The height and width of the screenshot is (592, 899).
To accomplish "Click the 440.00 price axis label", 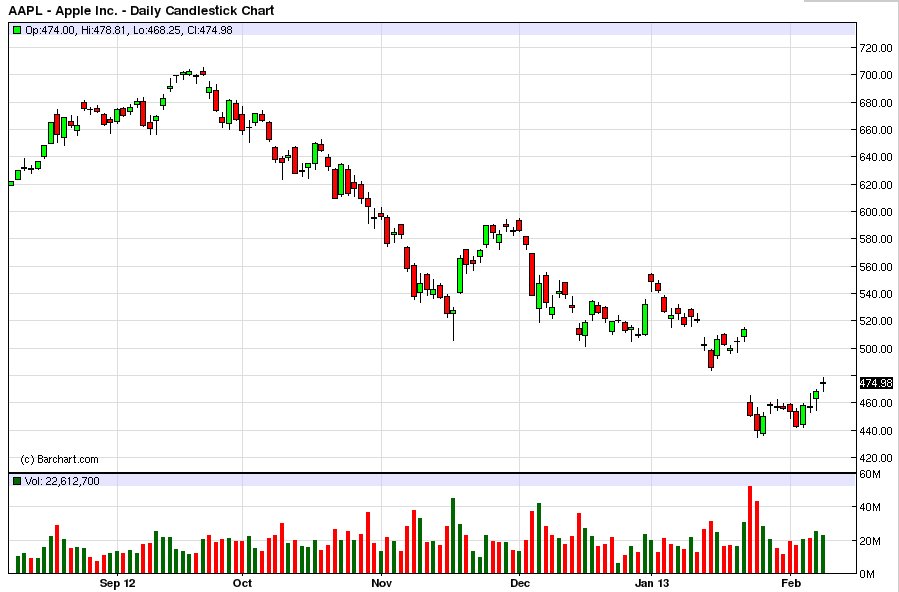I will pos(875,431).
